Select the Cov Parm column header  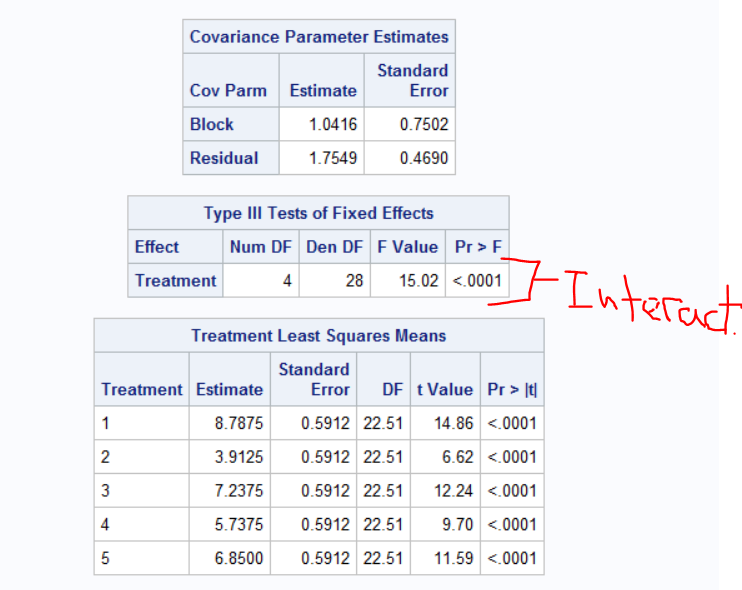click(228, 90)
